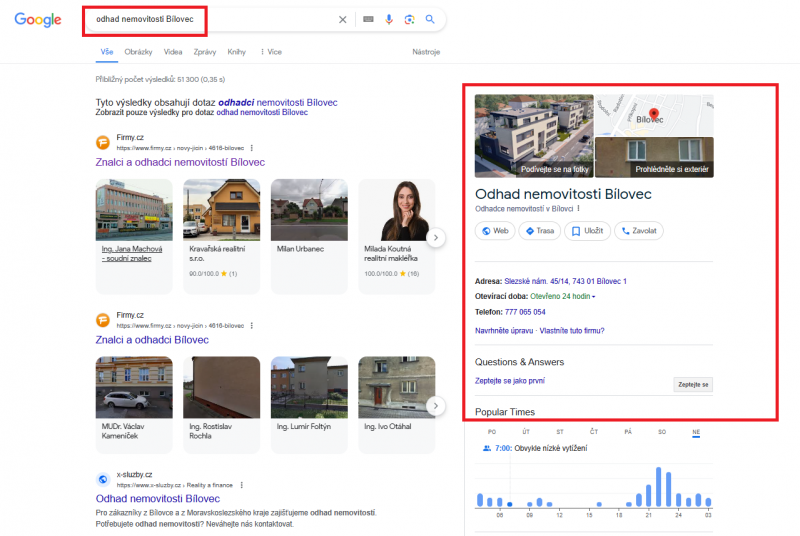This screenshot has height=536, width=800.
Task: Open address Slezské nám. 45/14 link
Action: click(x=565, y=281)
